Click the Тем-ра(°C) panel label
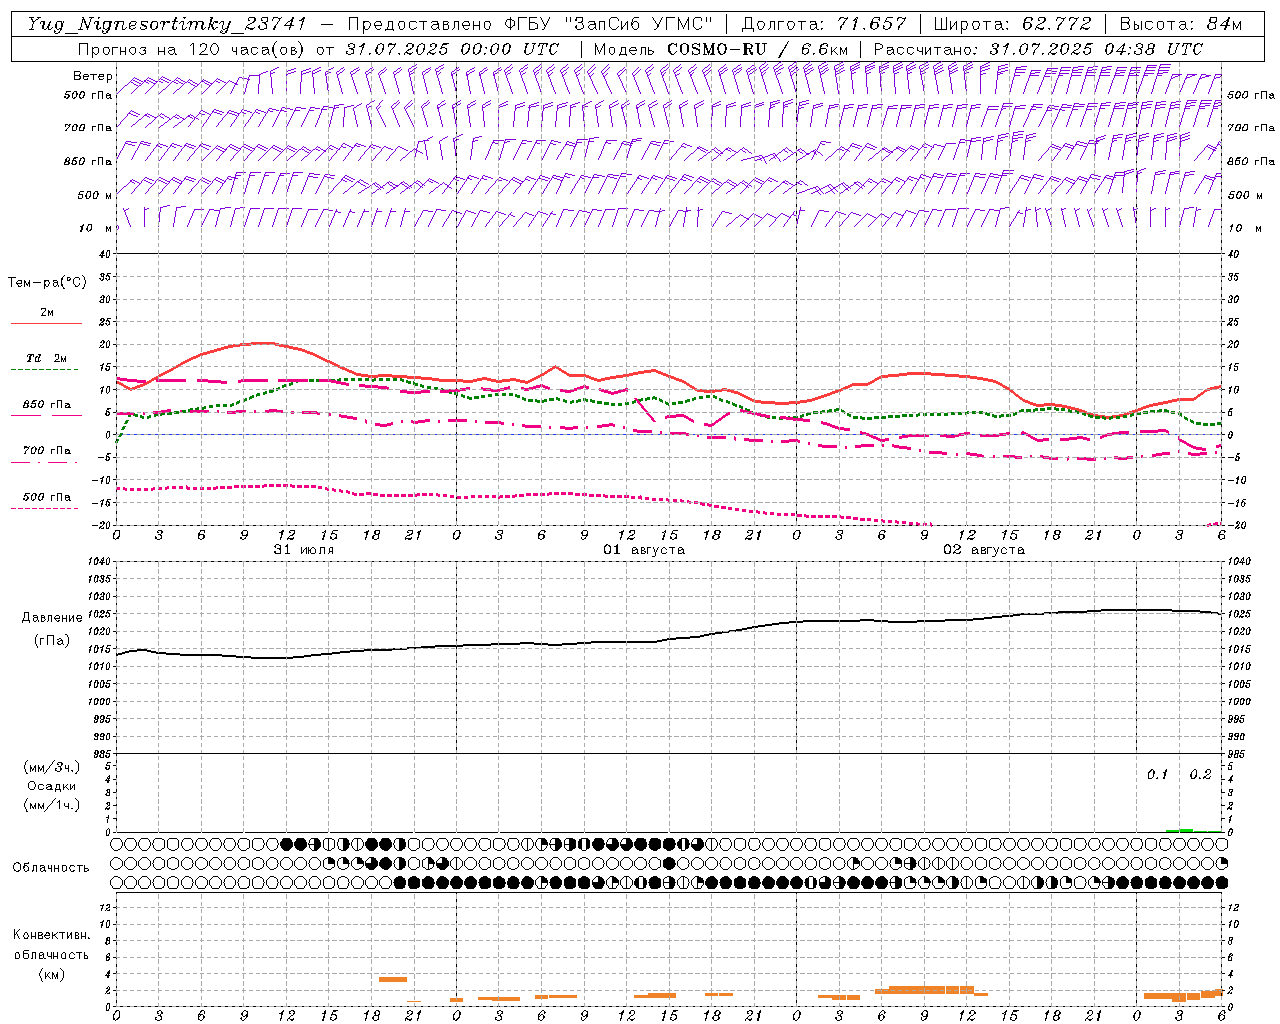The width and height of the screenshot is (1280, 1024). 47,283
